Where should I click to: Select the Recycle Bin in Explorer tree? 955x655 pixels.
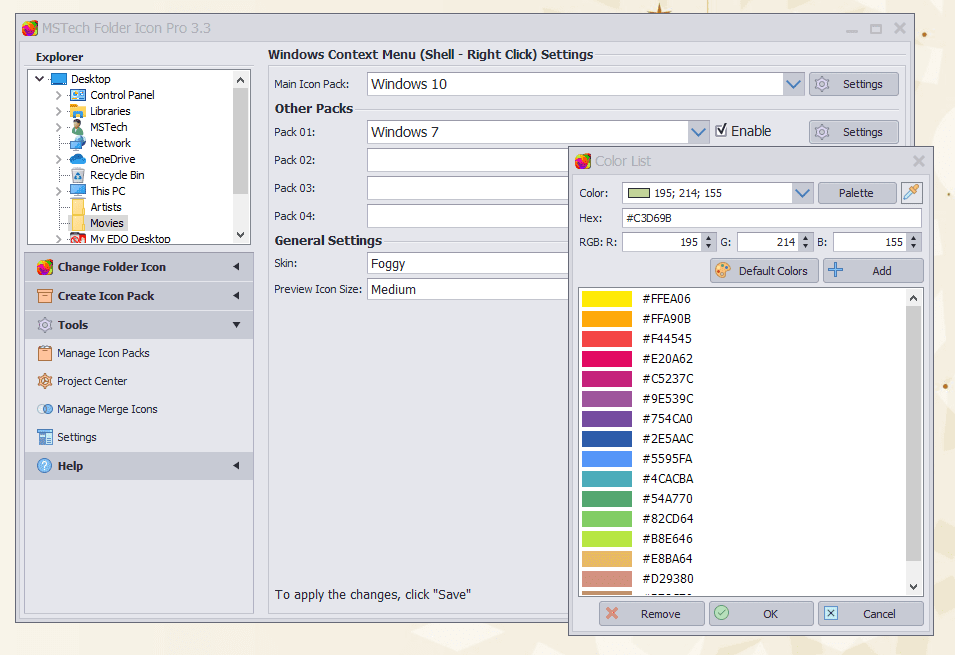(x=116, y=175)
